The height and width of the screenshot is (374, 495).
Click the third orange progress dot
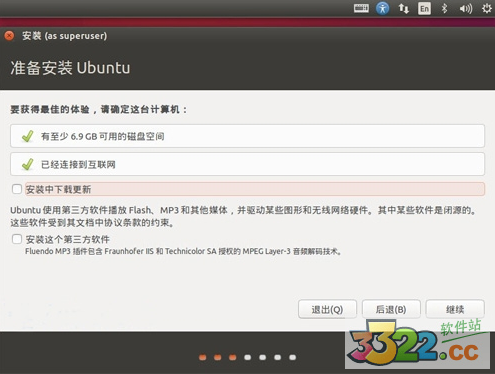[233, 357]
